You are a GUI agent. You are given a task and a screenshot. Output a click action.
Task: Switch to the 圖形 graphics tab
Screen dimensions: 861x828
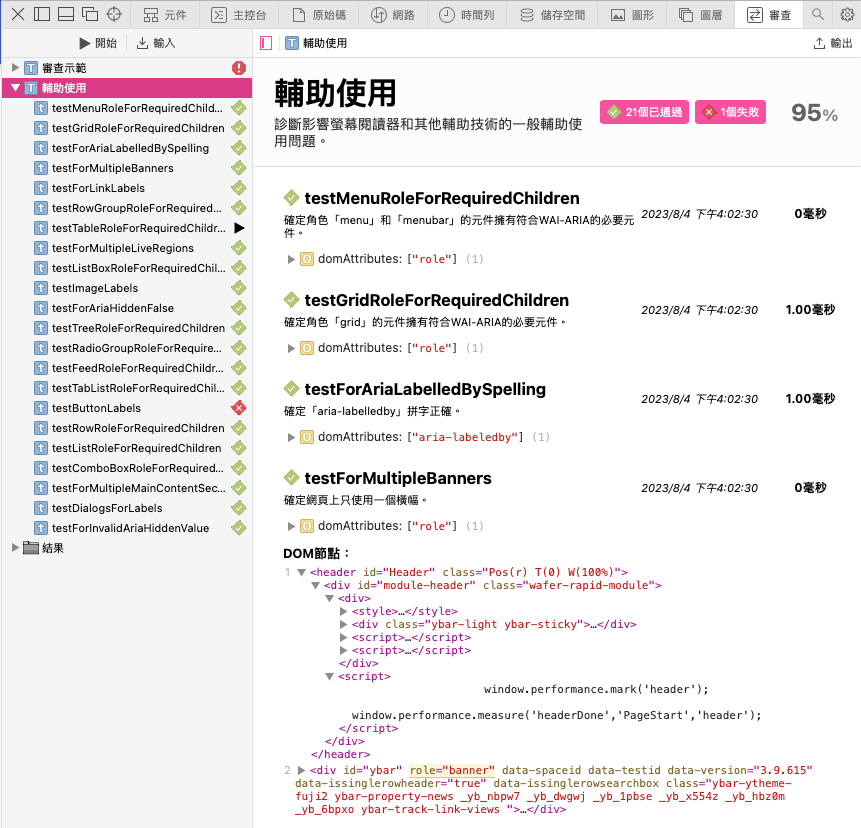point(633,15)
